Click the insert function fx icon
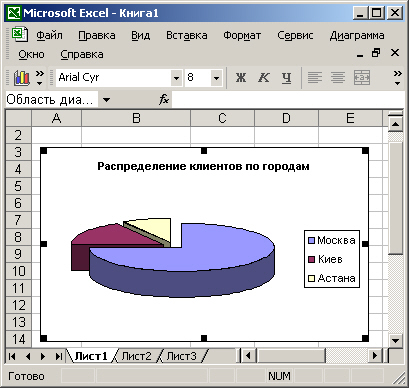 164,99
